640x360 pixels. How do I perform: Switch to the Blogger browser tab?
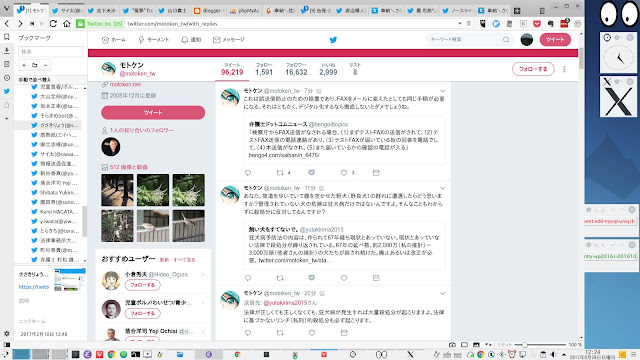click(209, 11)
